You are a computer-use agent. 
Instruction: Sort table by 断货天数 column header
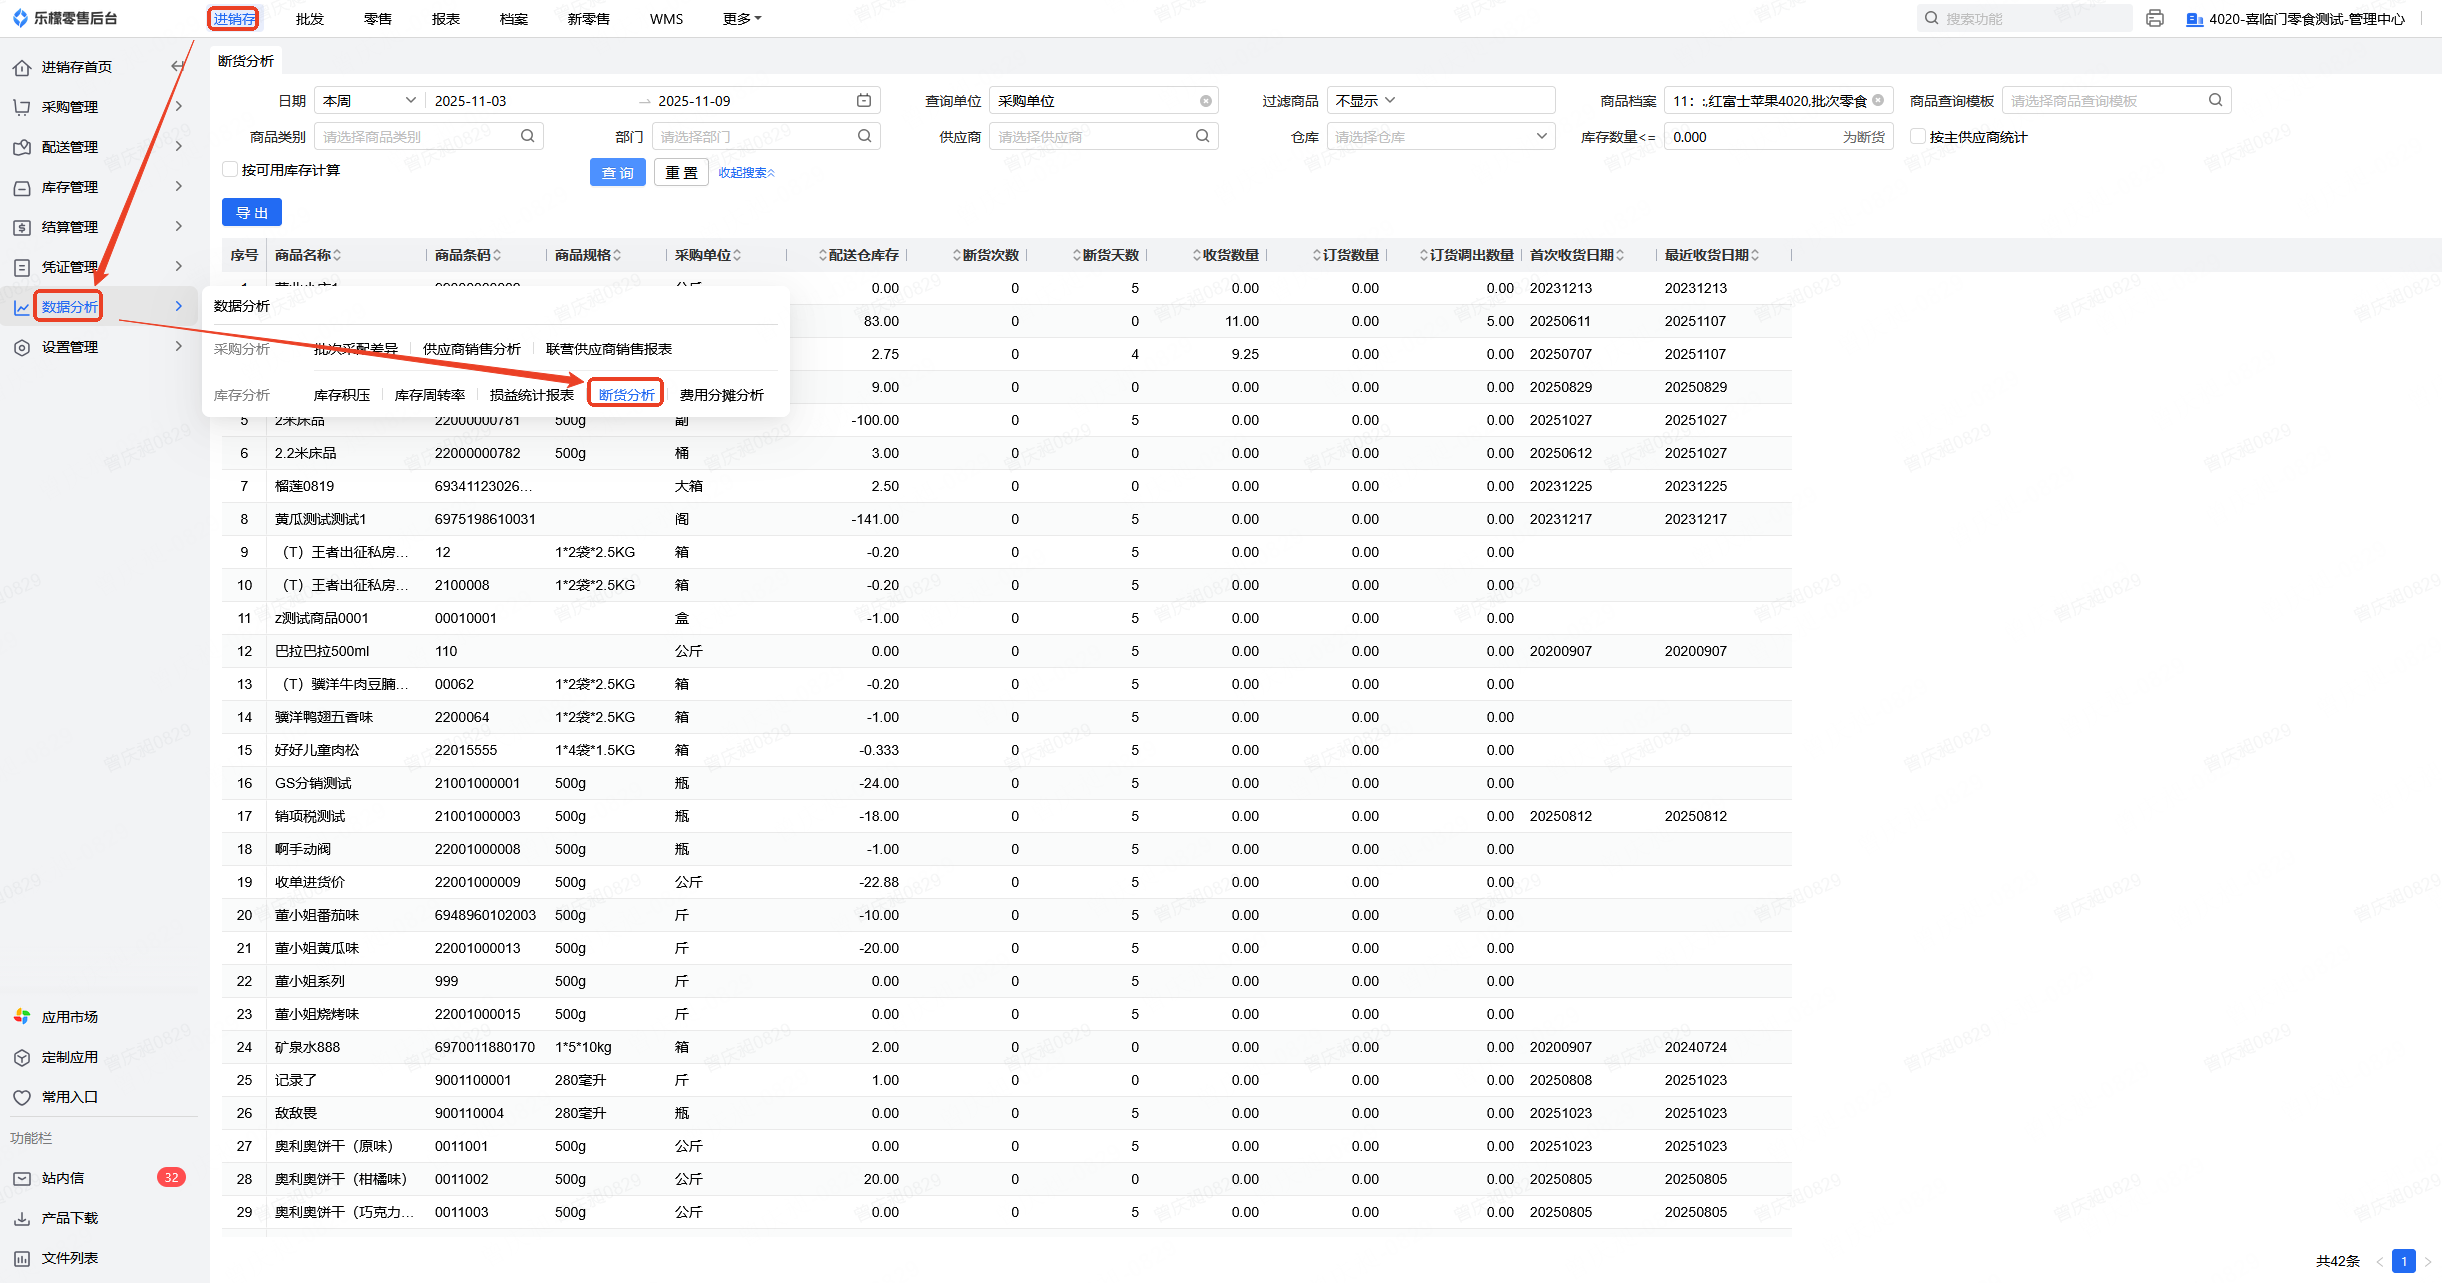1109,255
